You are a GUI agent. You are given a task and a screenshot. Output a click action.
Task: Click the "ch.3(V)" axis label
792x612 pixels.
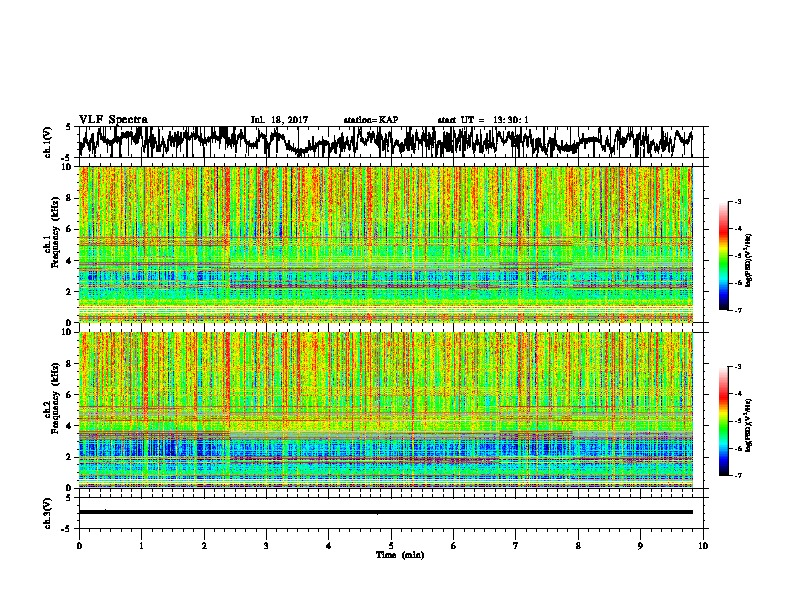click(x=47, y=513)
